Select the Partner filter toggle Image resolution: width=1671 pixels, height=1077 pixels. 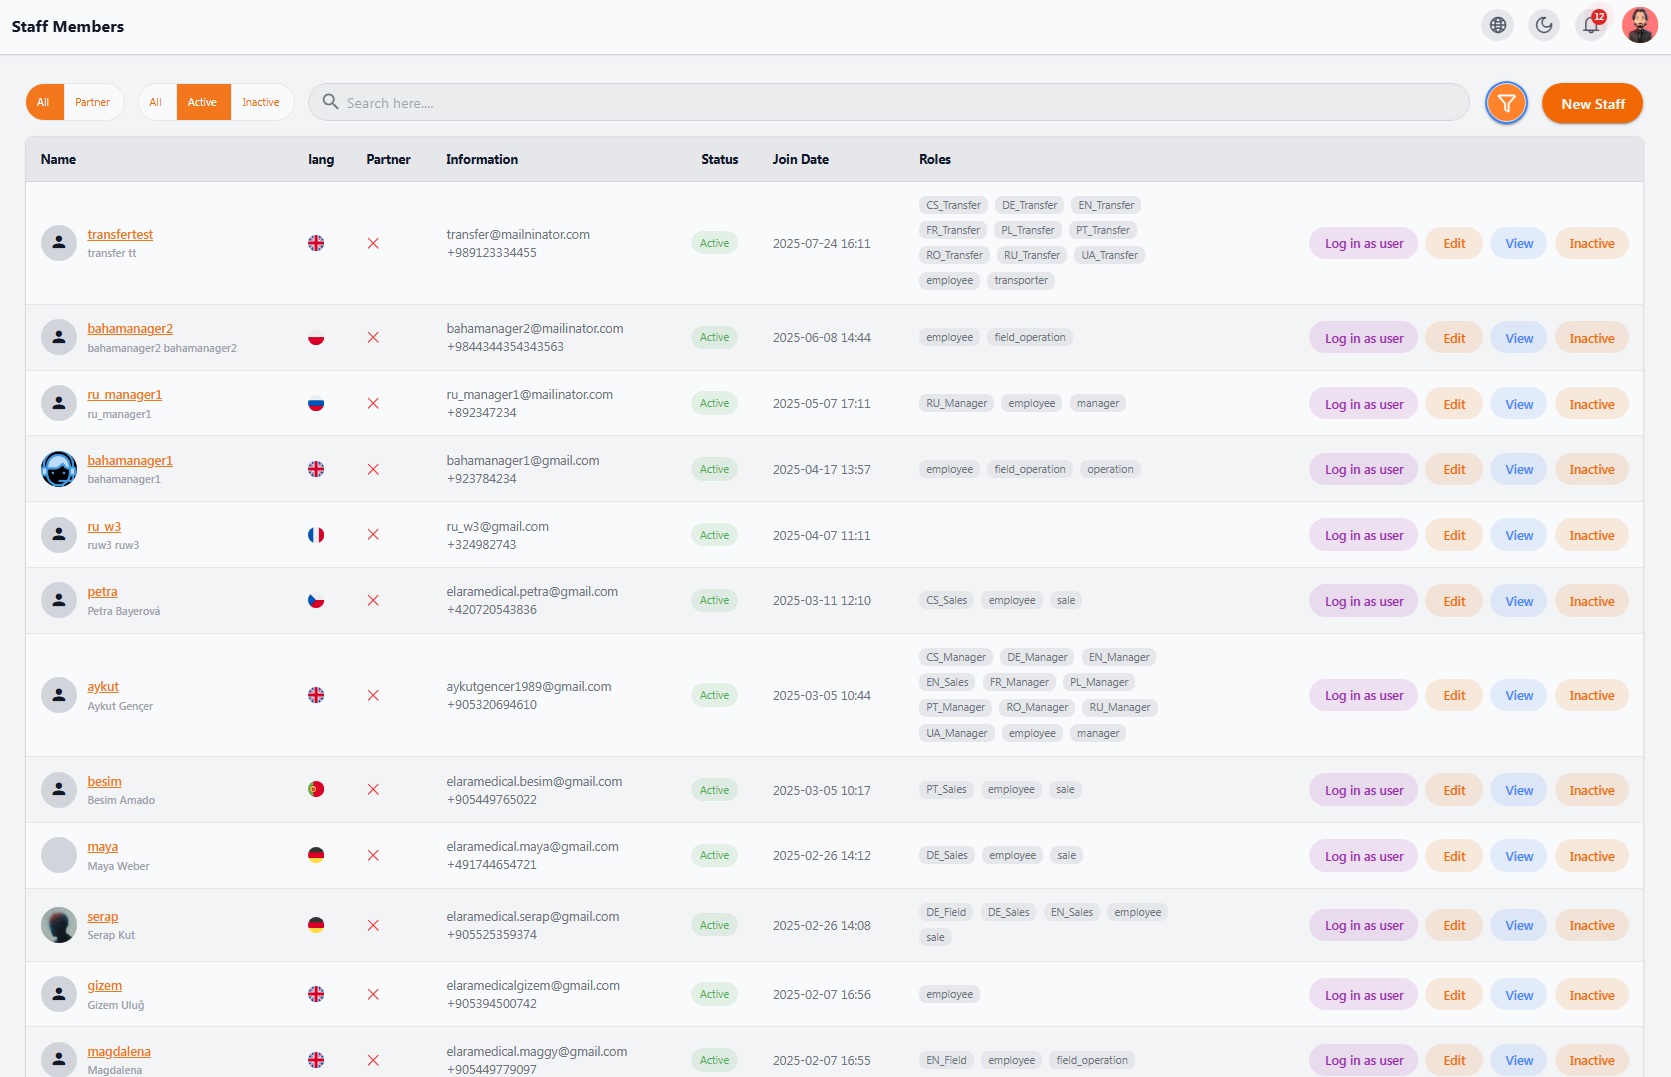pyautogui.click(x=93, y=102)
